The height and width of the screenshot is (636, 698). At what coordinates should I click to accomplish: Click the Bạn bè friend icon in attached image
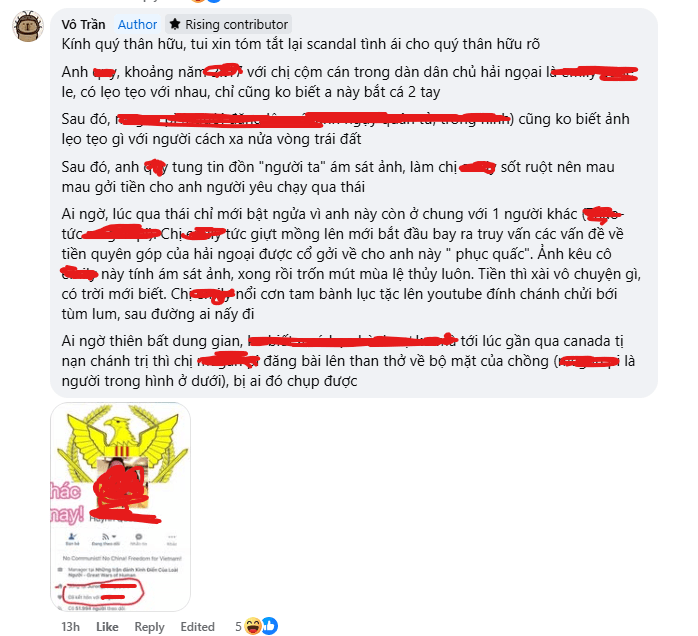point(73,537)
